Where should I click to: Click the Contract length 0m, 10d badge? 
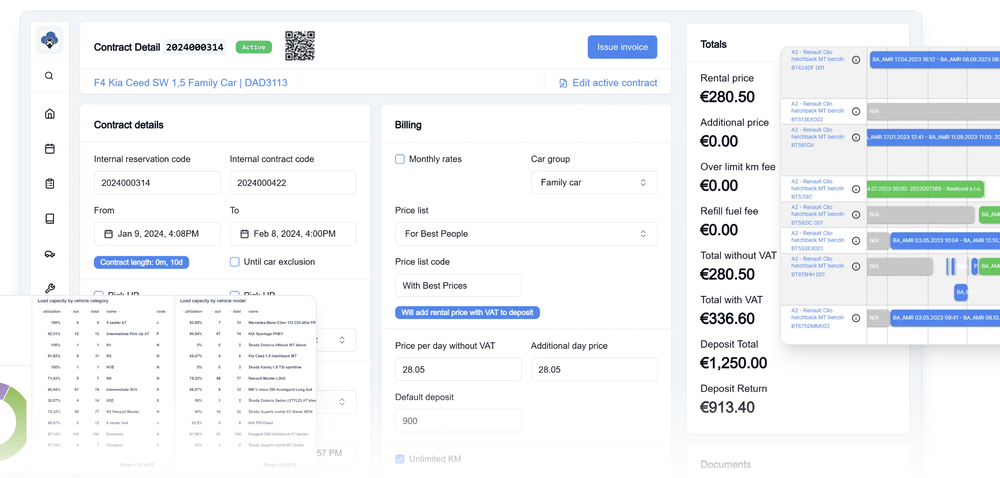(x=142, y=262)
